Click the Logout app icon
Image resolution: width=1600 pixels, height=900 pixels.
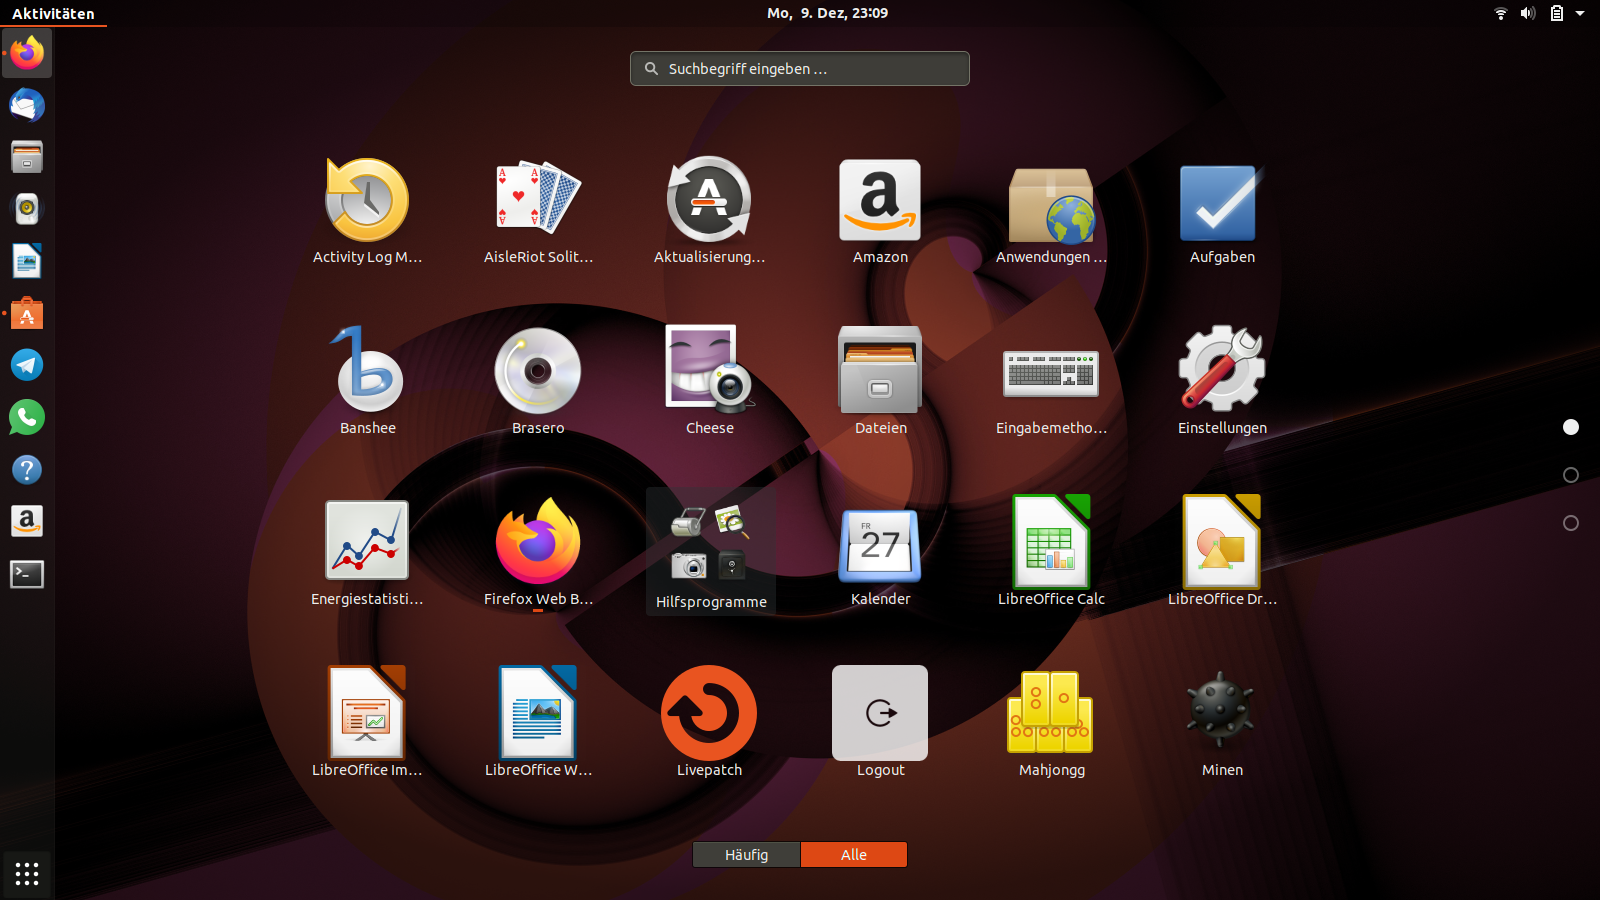(880, 724)
